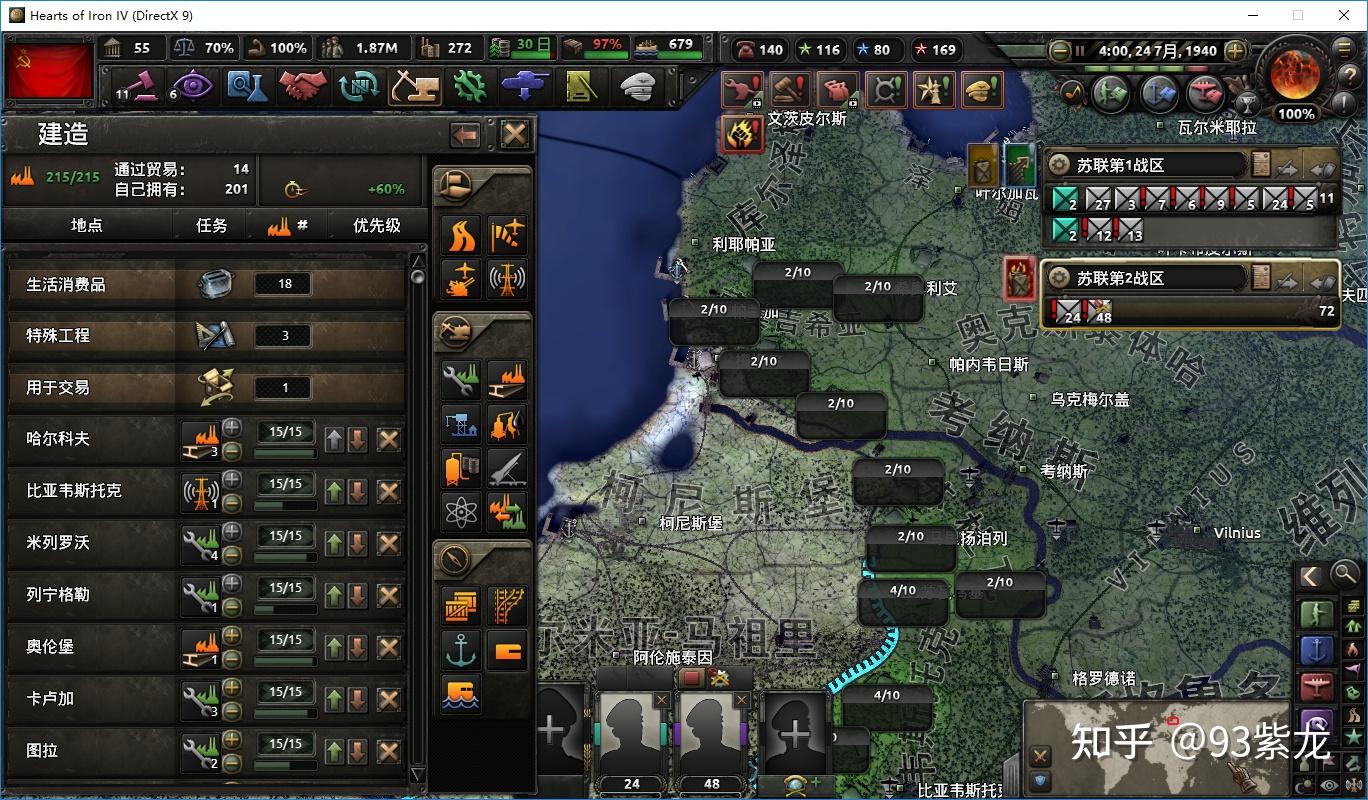
Task: Switch to the red plane air map mode
Action: tap(1317, 687)
